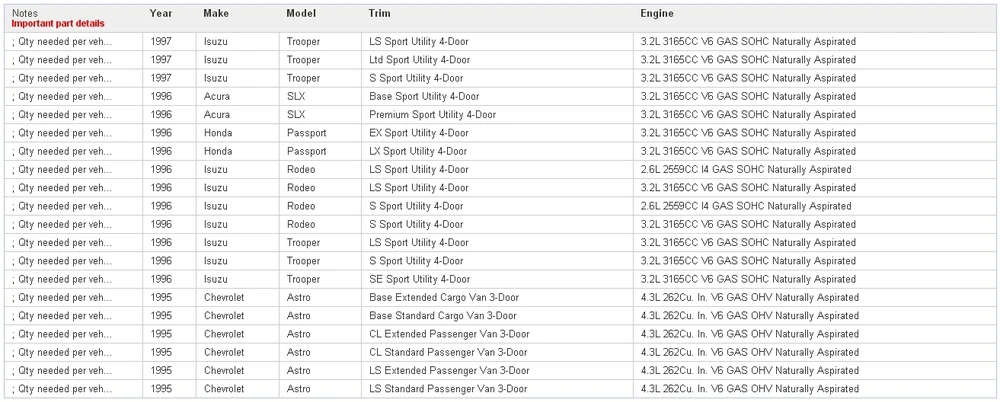
Task: Click the Trim column header
Action: click(379, 13)
